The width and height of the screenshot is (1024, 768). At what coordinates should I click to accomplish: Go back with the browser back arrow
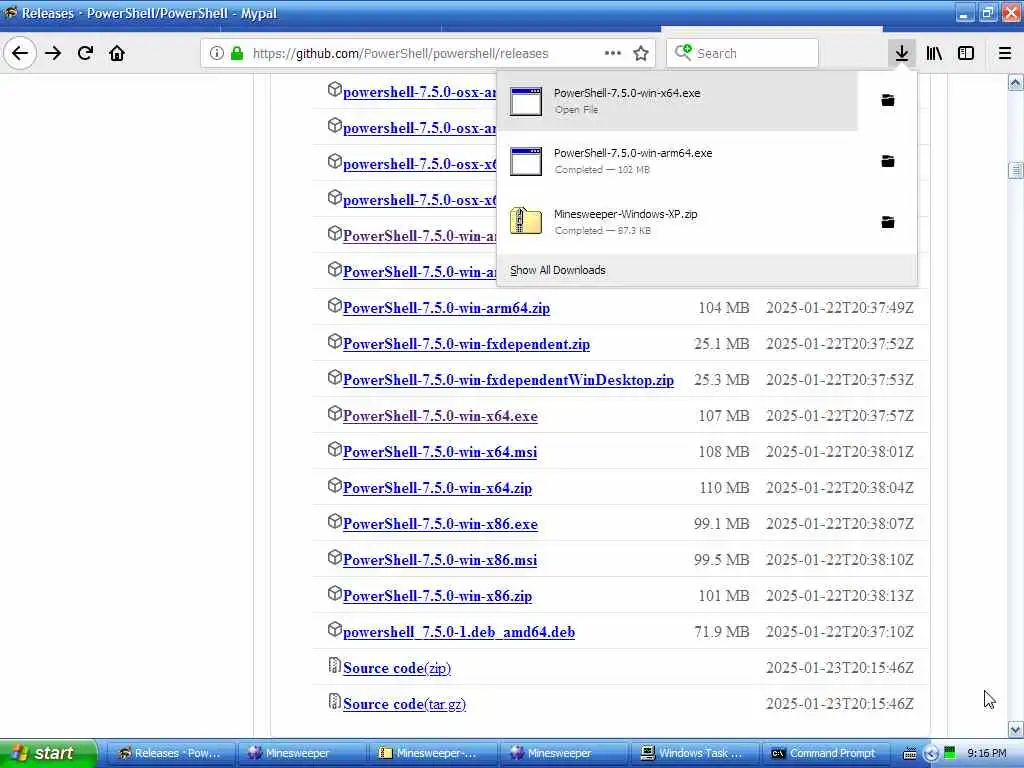pyautogui.click(x=20, y=54)
